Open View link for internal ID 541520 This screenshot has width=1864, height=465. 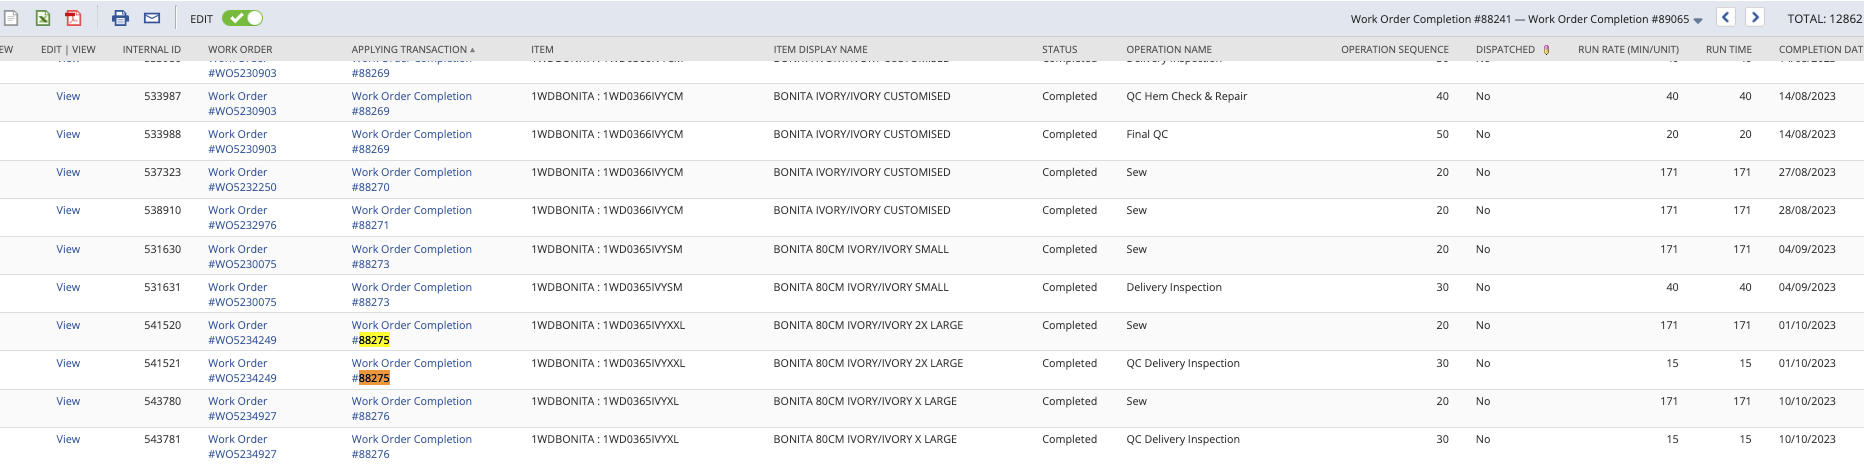(x=68, y=325)
